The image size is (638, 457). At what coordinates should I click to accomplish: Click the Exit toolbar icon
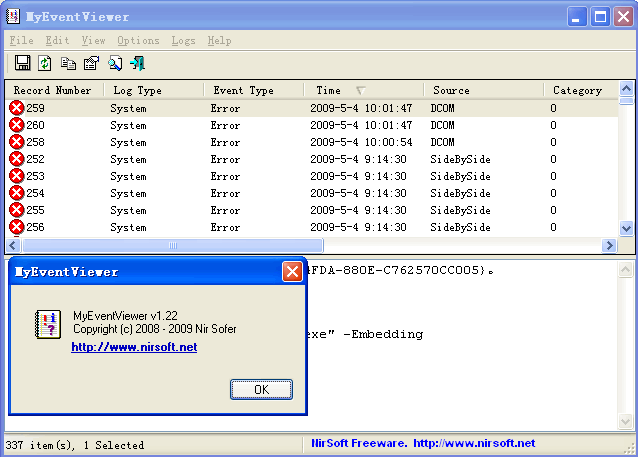coord(138,63)
